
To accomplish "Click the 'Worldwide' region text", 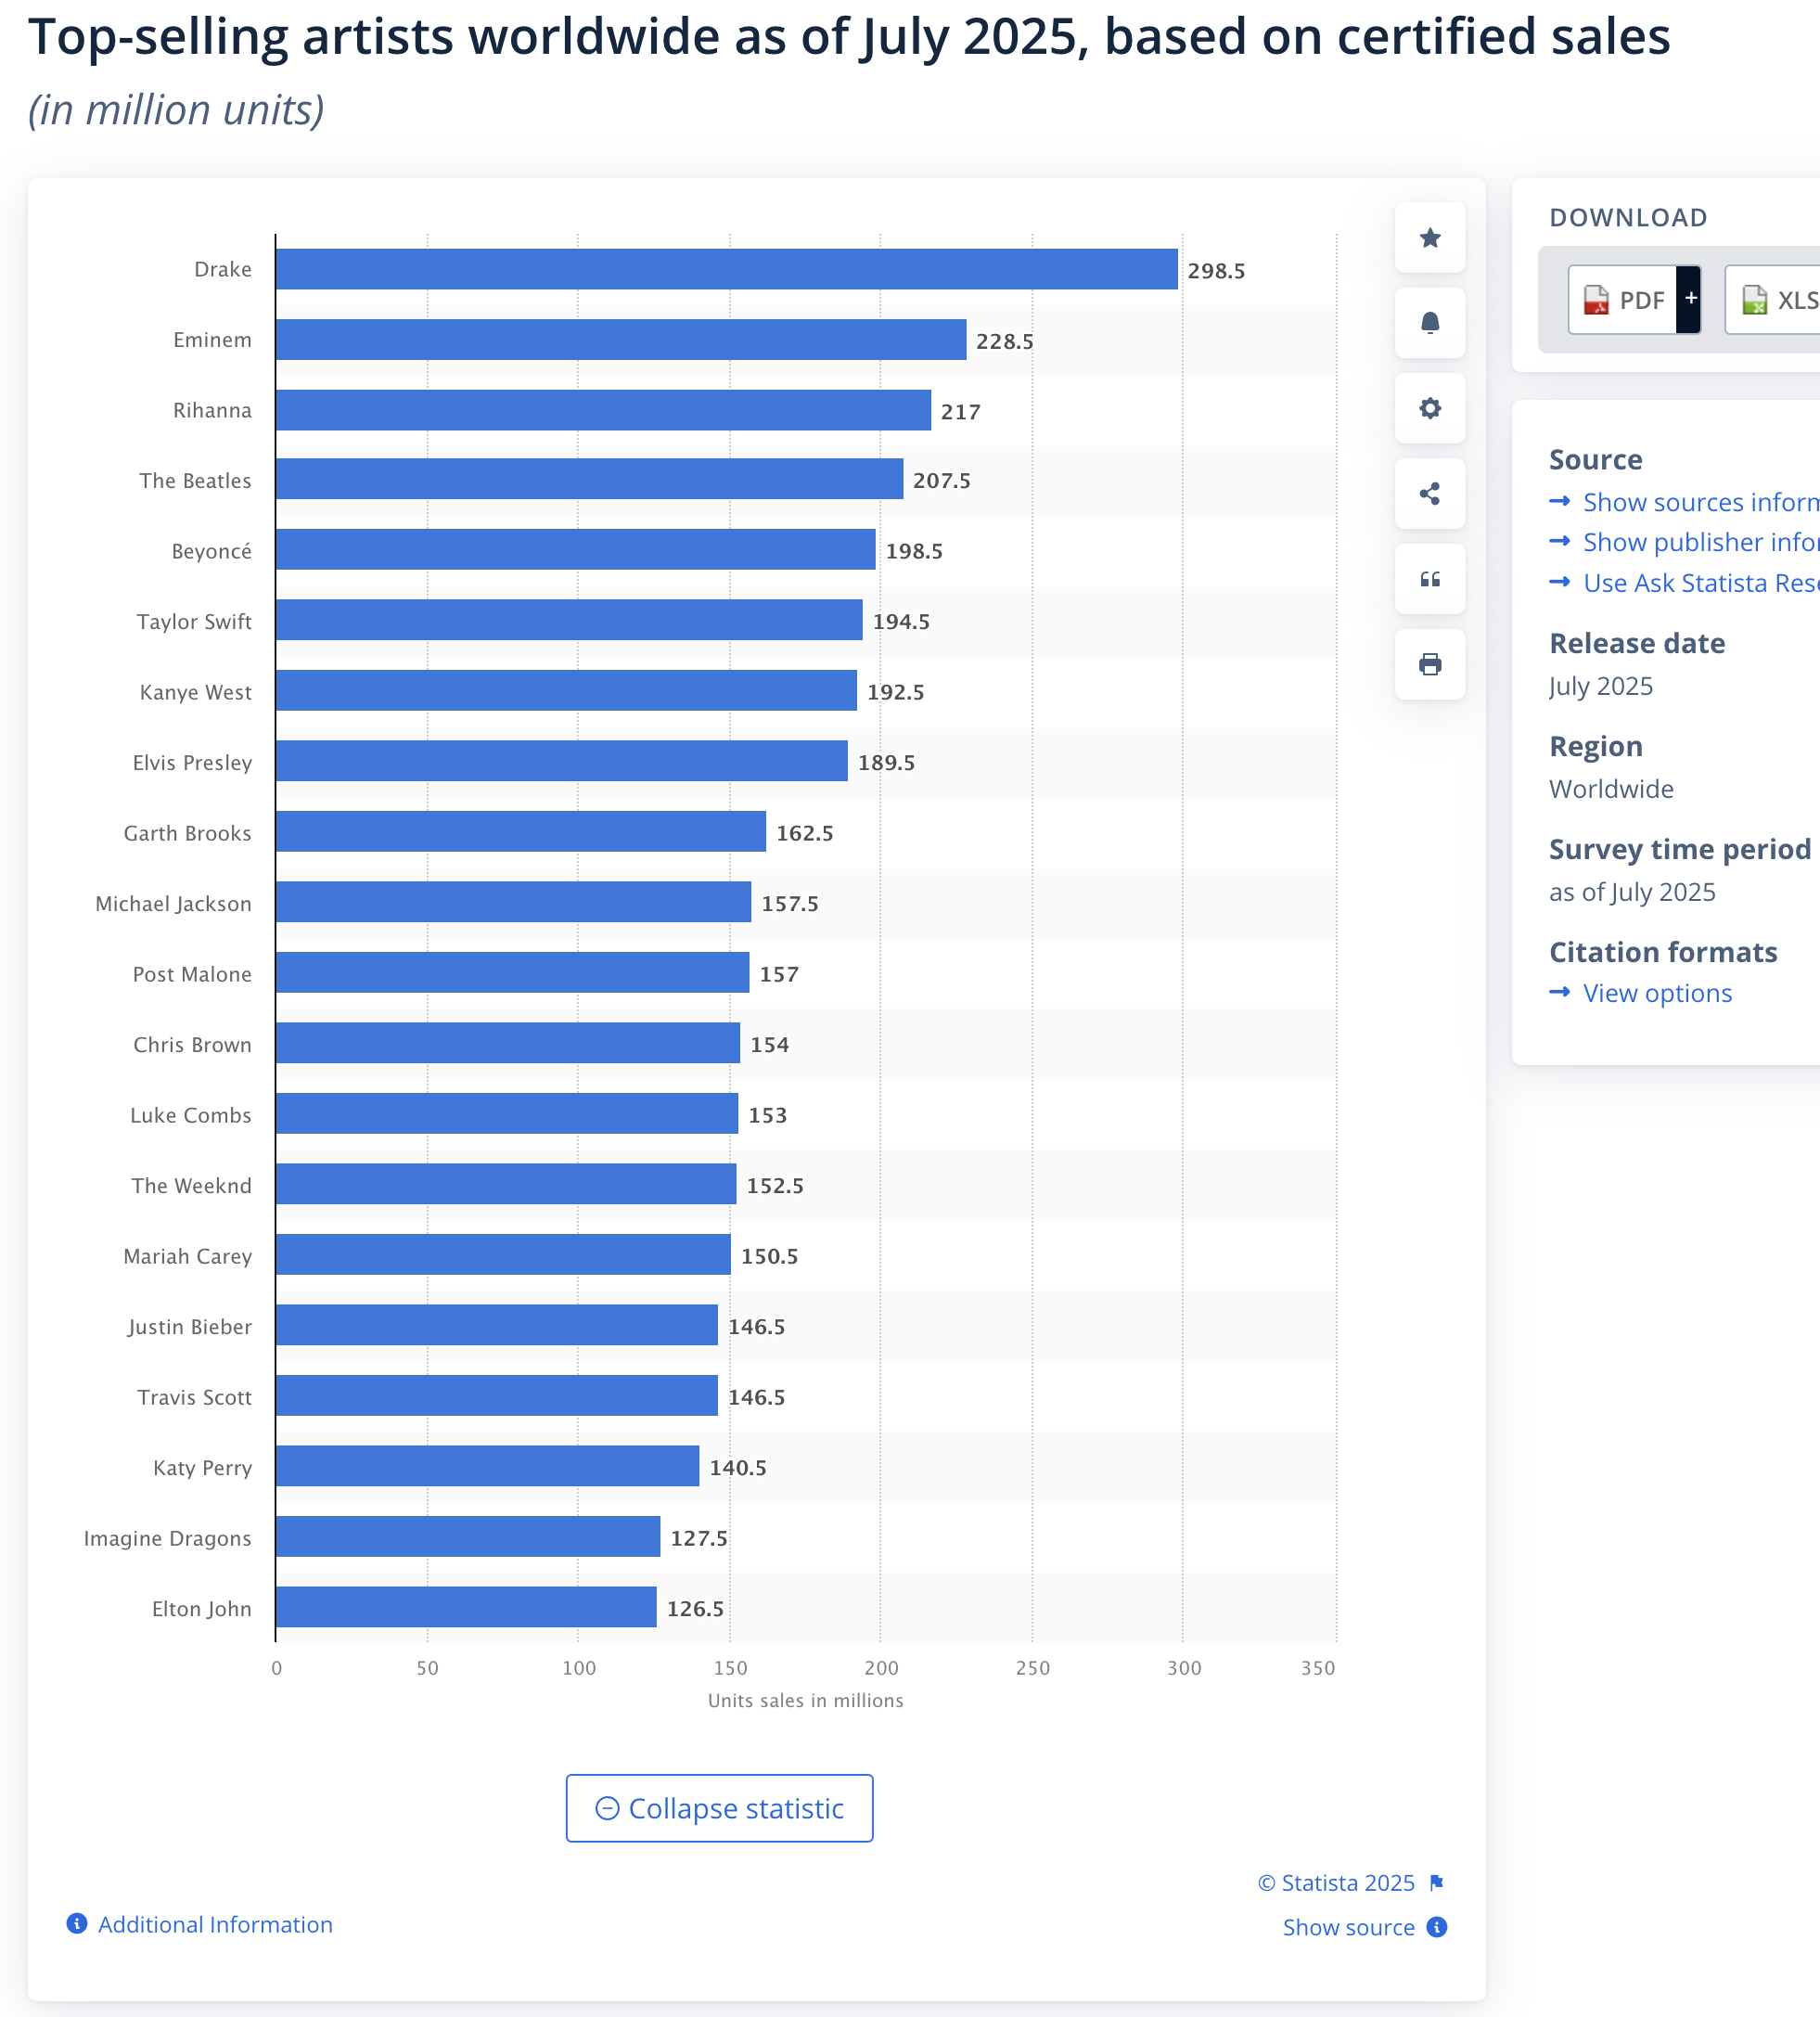I will [1611, 789].
